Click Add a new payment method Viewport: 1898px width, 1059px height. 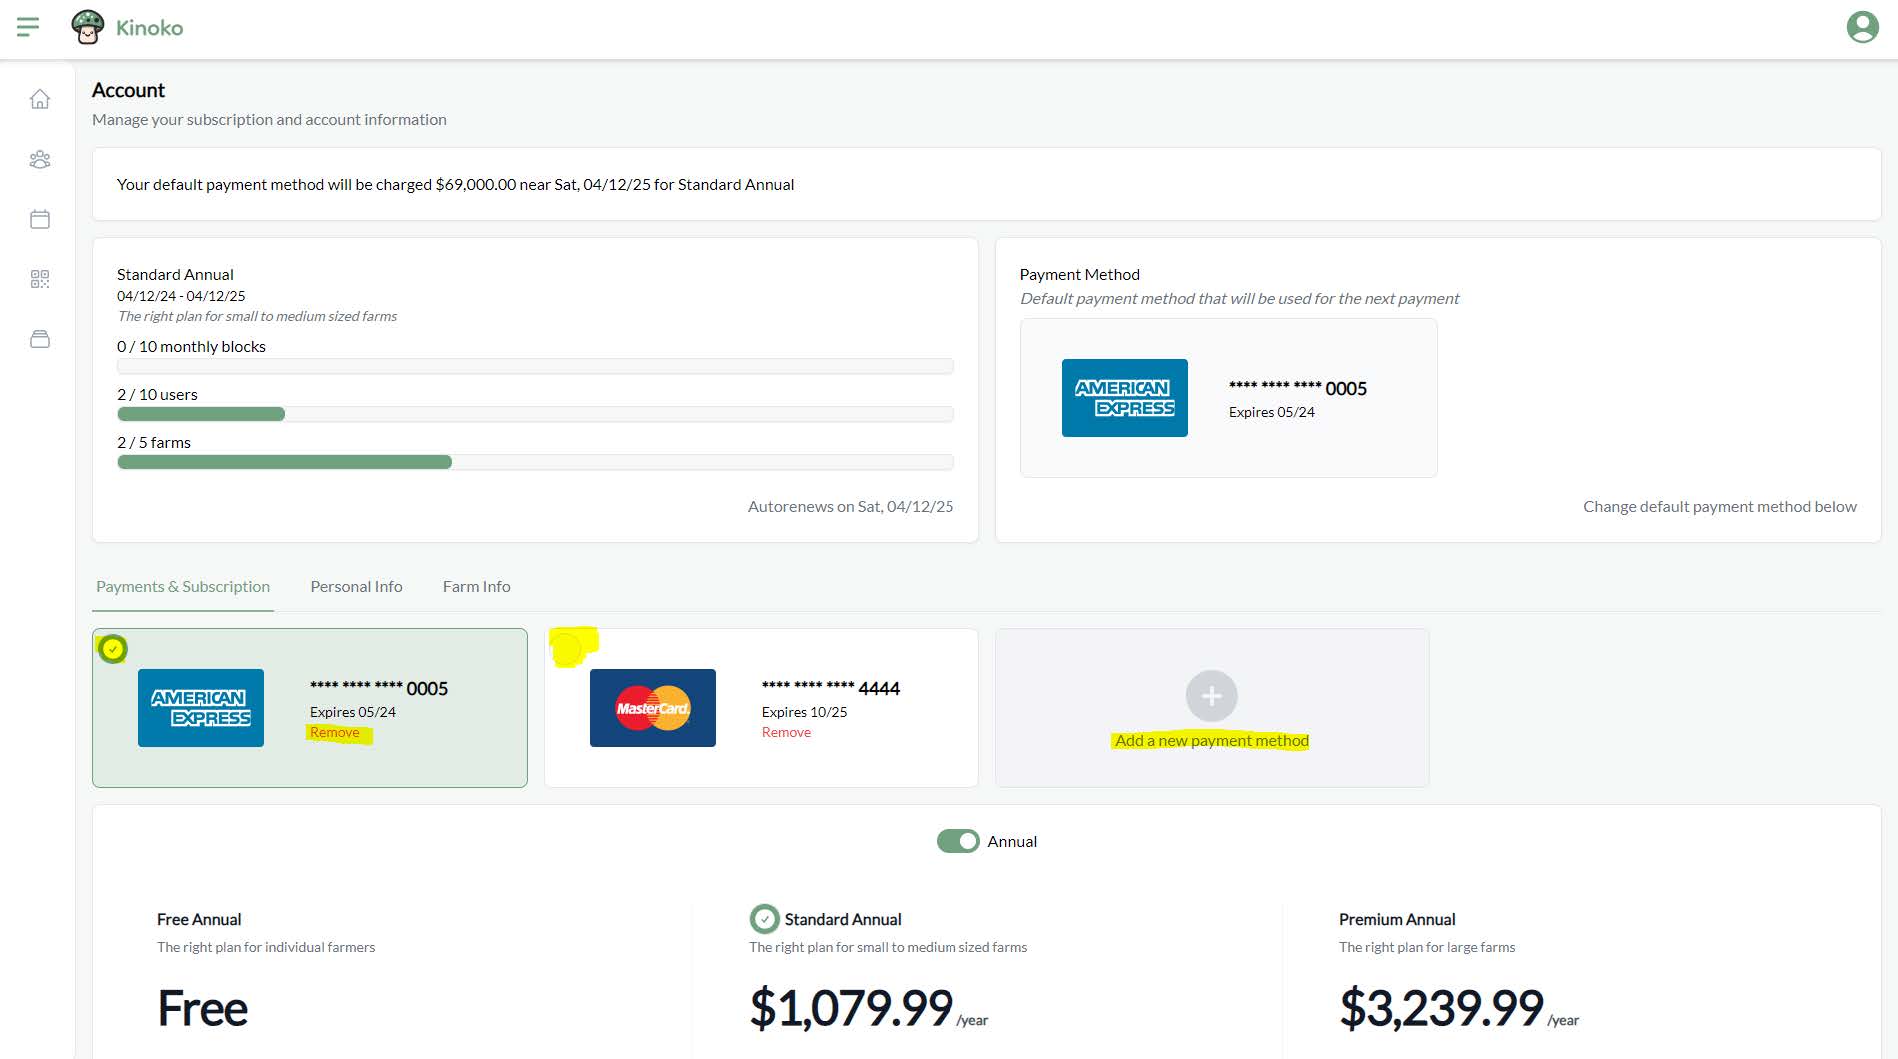click(1211, 740)
